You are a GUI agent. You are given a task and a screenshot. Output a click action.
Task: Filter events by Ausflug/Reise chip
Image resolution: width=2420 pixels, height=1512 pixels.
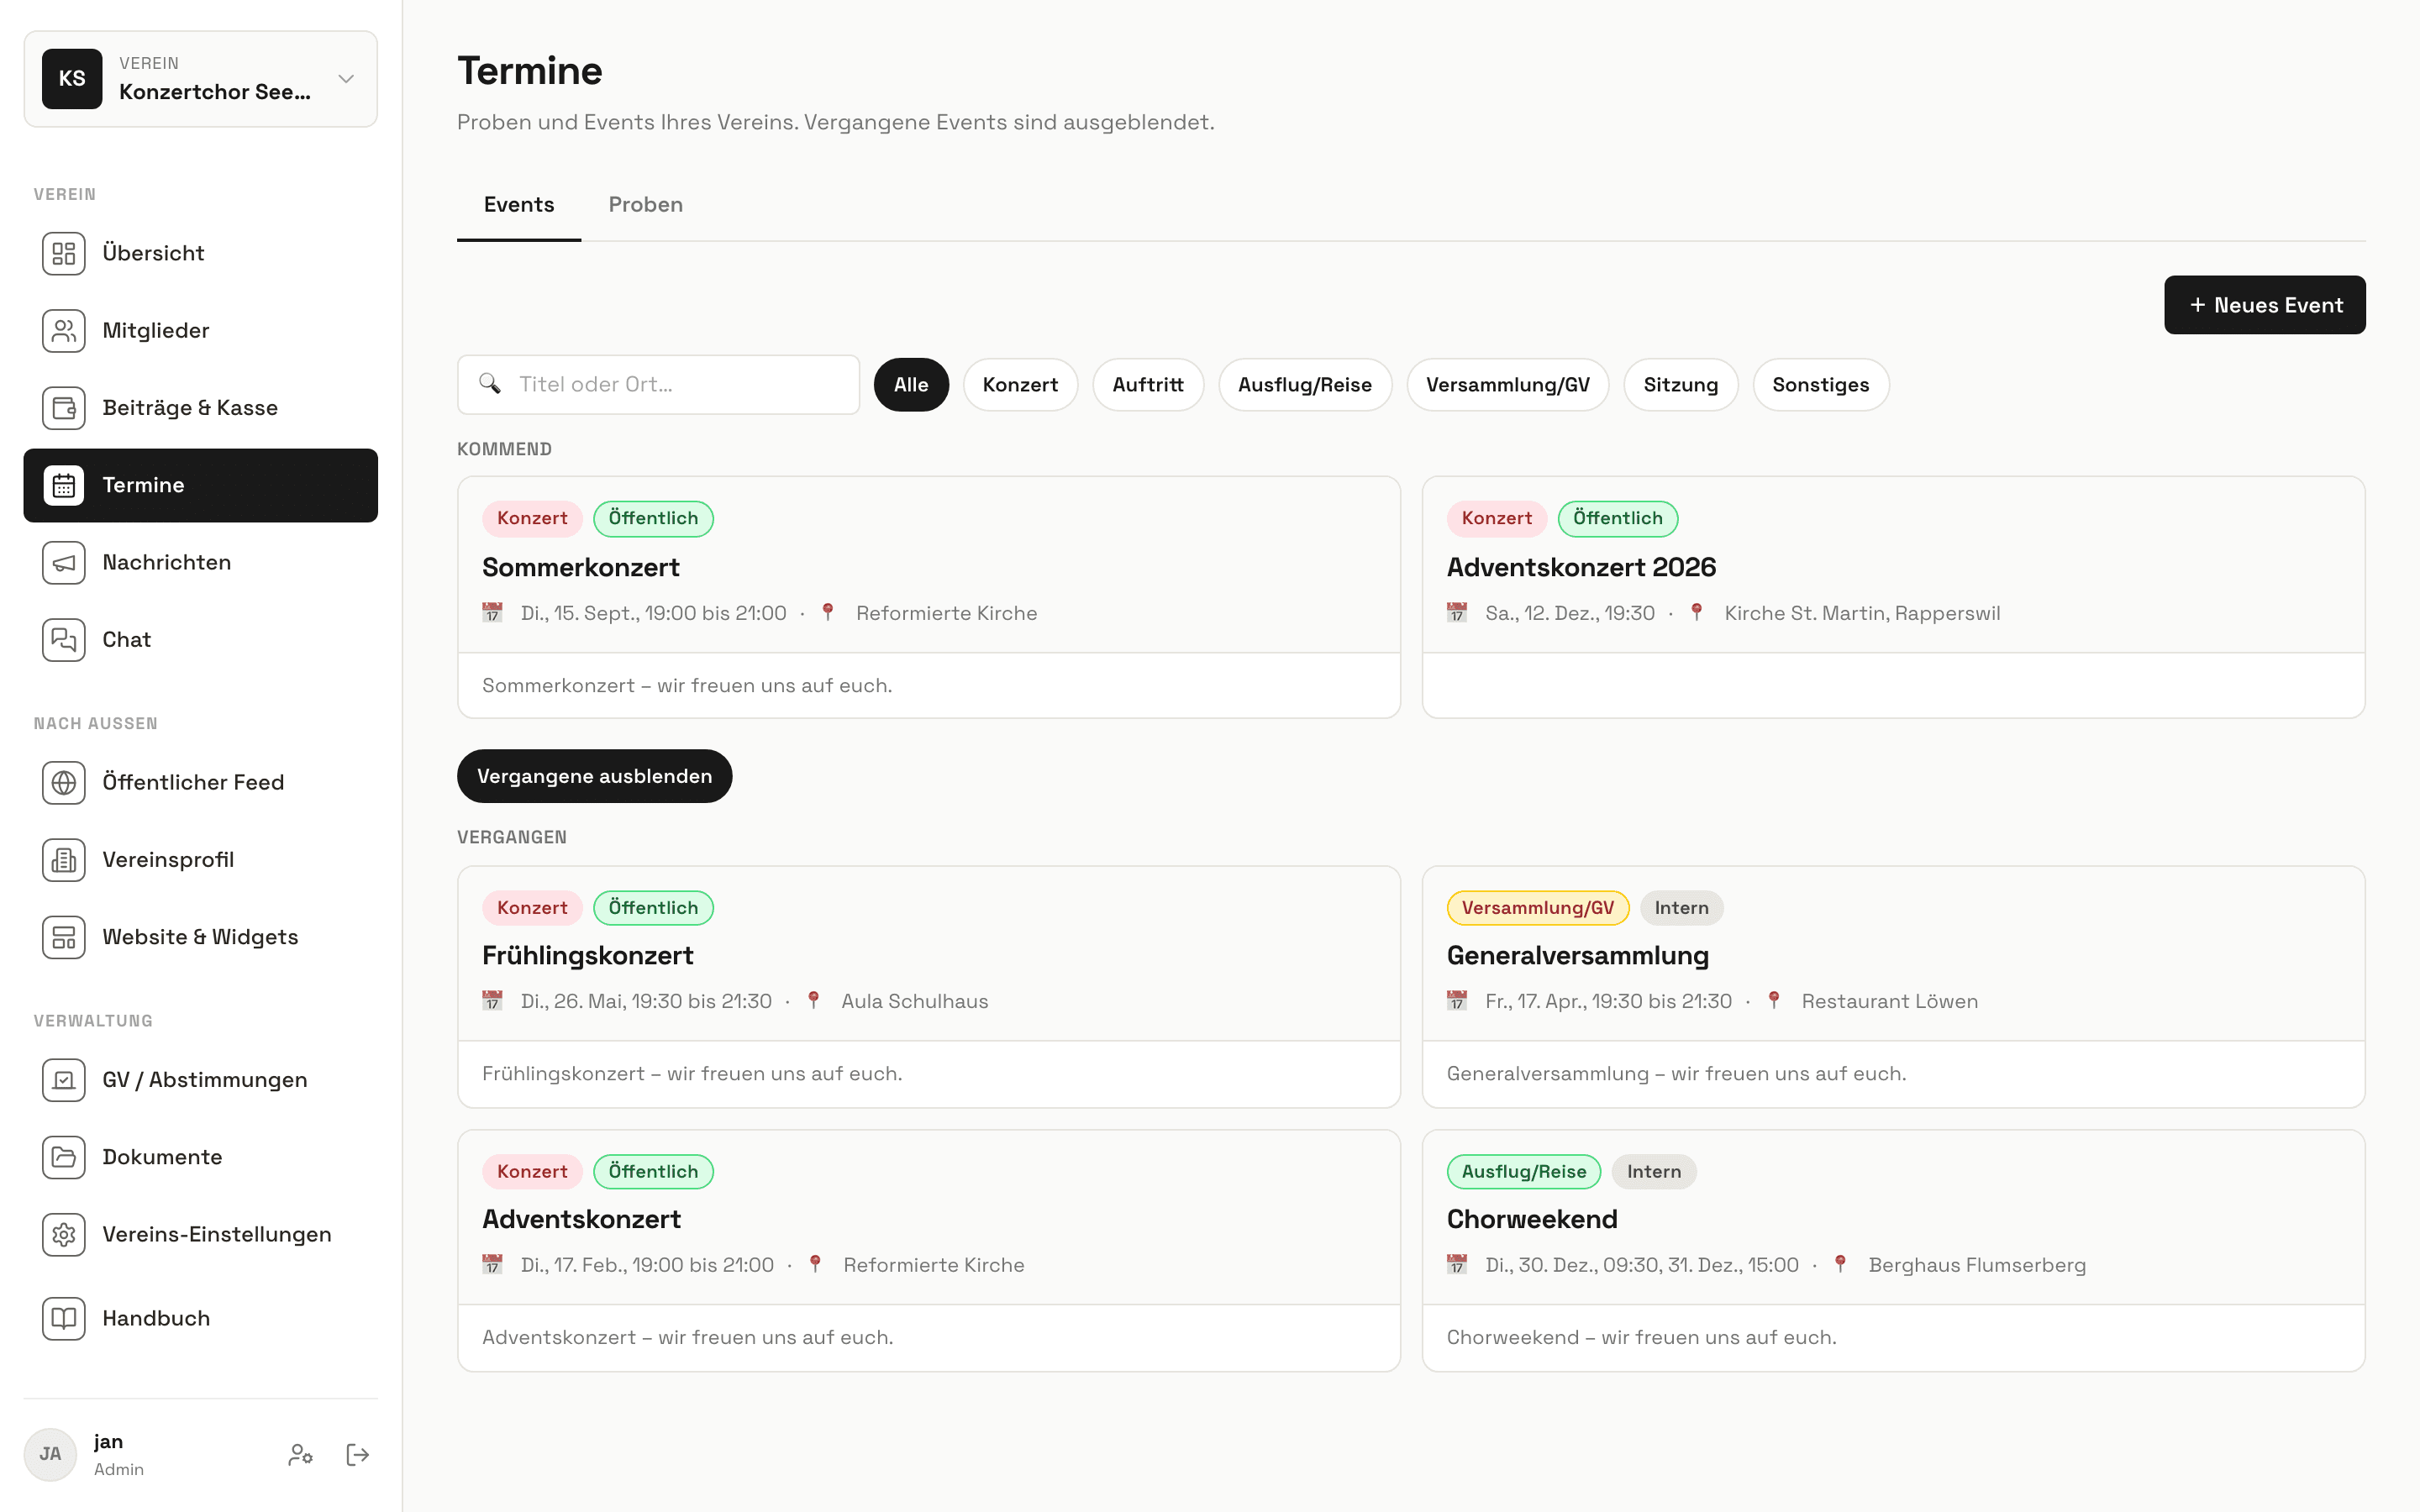pyautogui.click(x=1305, y=385)
